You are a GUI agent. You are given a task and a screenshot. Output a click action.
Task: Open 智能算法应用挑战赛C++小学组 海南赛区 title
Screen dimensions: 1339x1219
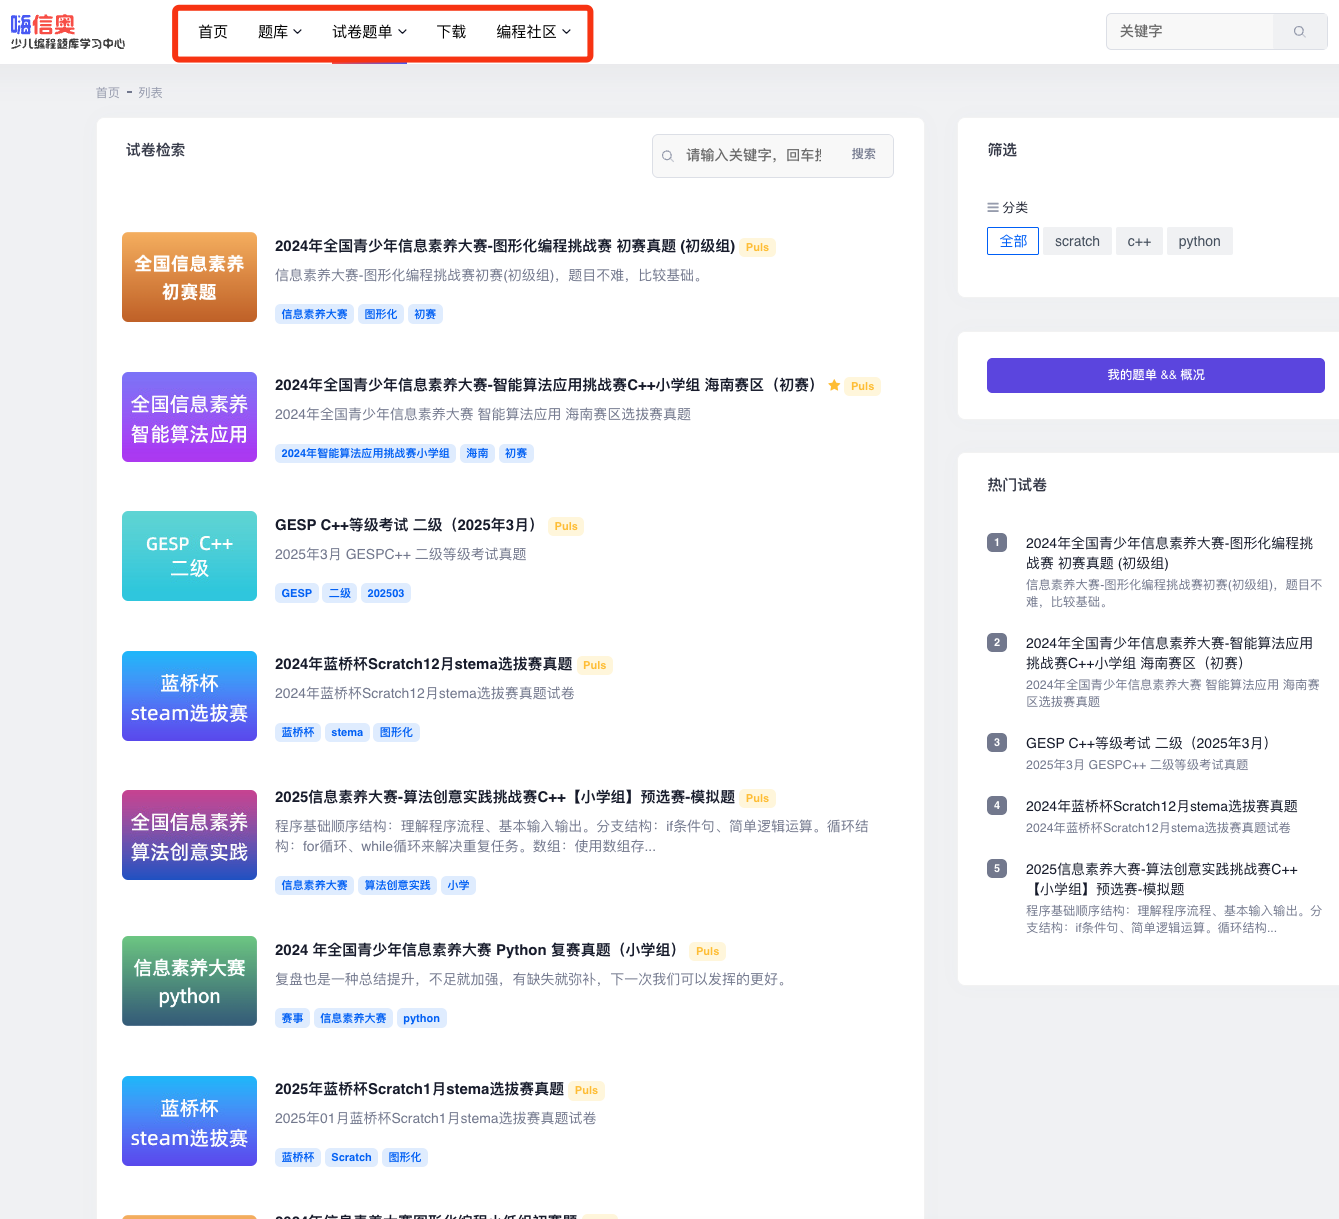pos(547,385)
